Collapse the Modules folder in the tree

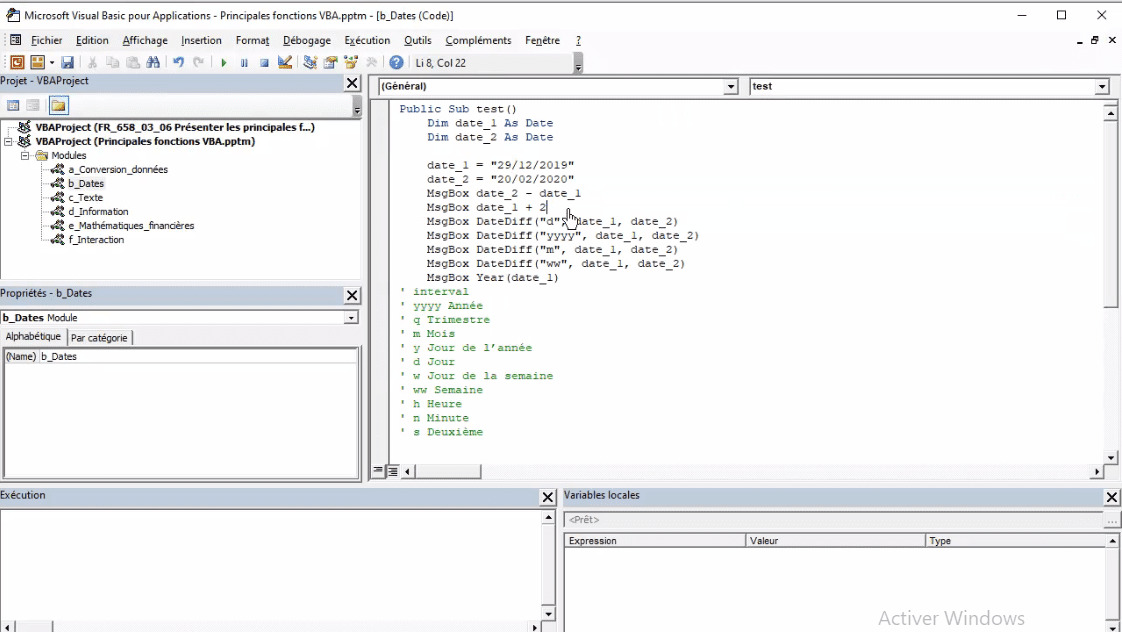pos(25,156)
